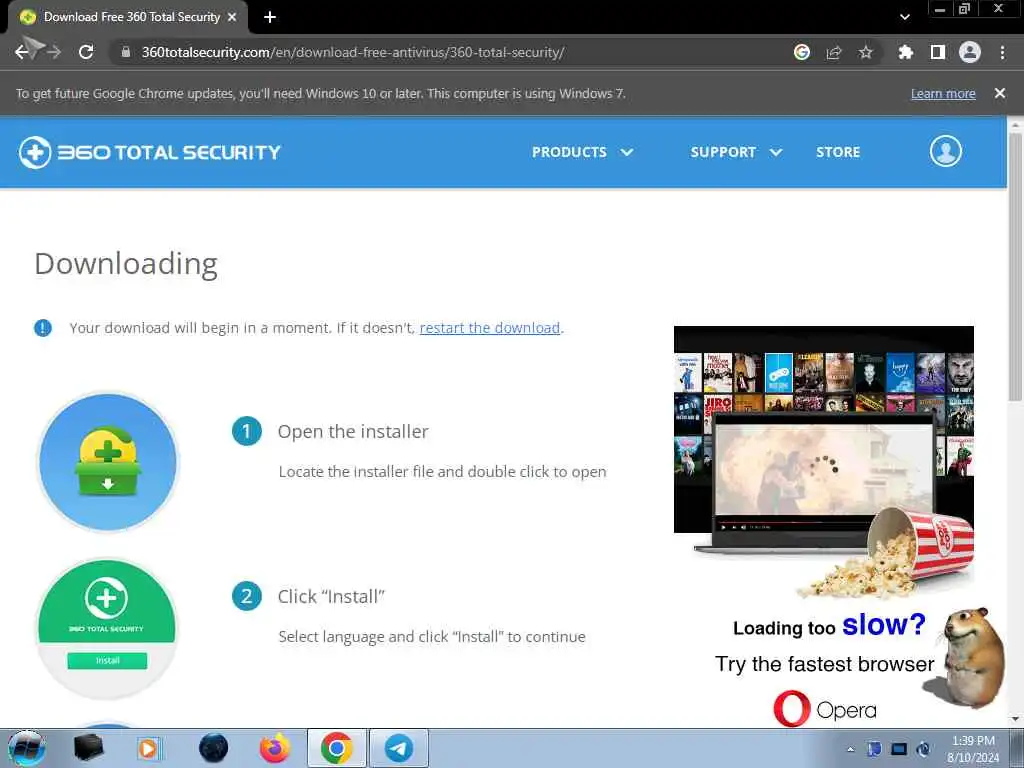The image size is (1024, 768).
Task: Expand the SUPPORT menu
Action: pyautogui.click(x=736, y=152)
